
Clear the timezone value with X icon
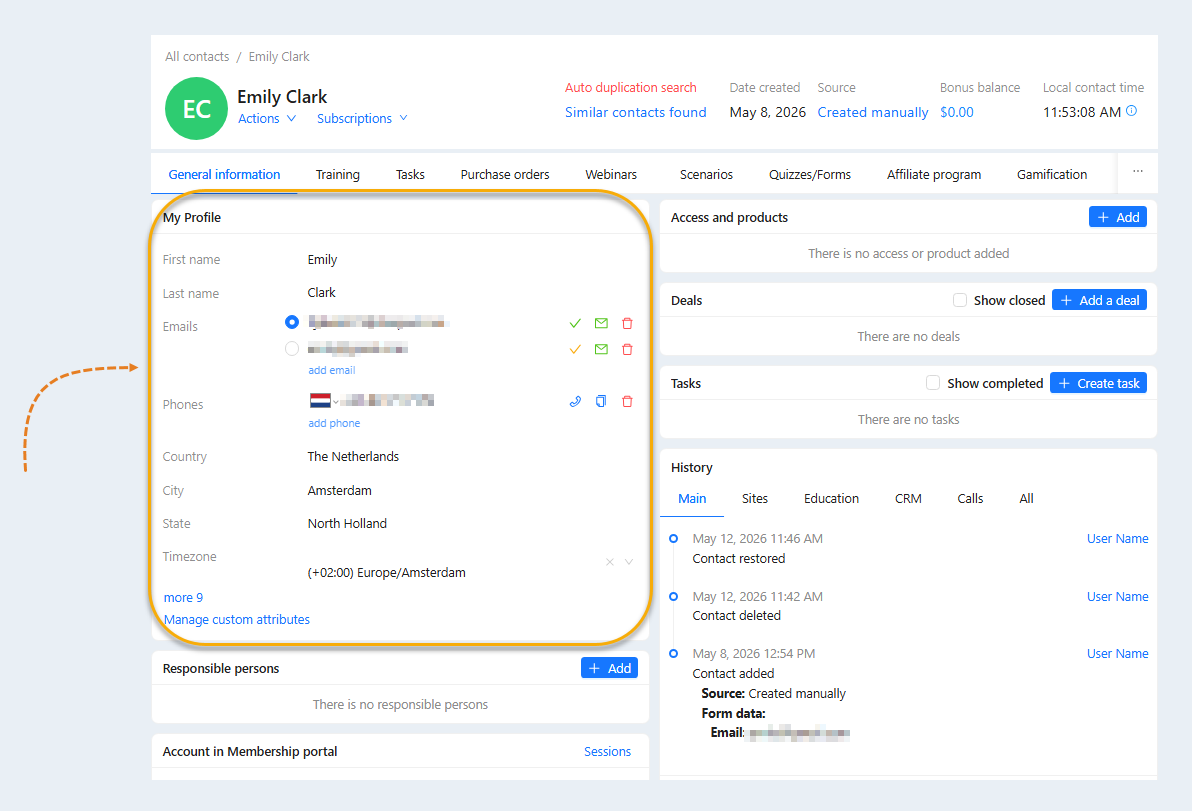coord(610,562)
